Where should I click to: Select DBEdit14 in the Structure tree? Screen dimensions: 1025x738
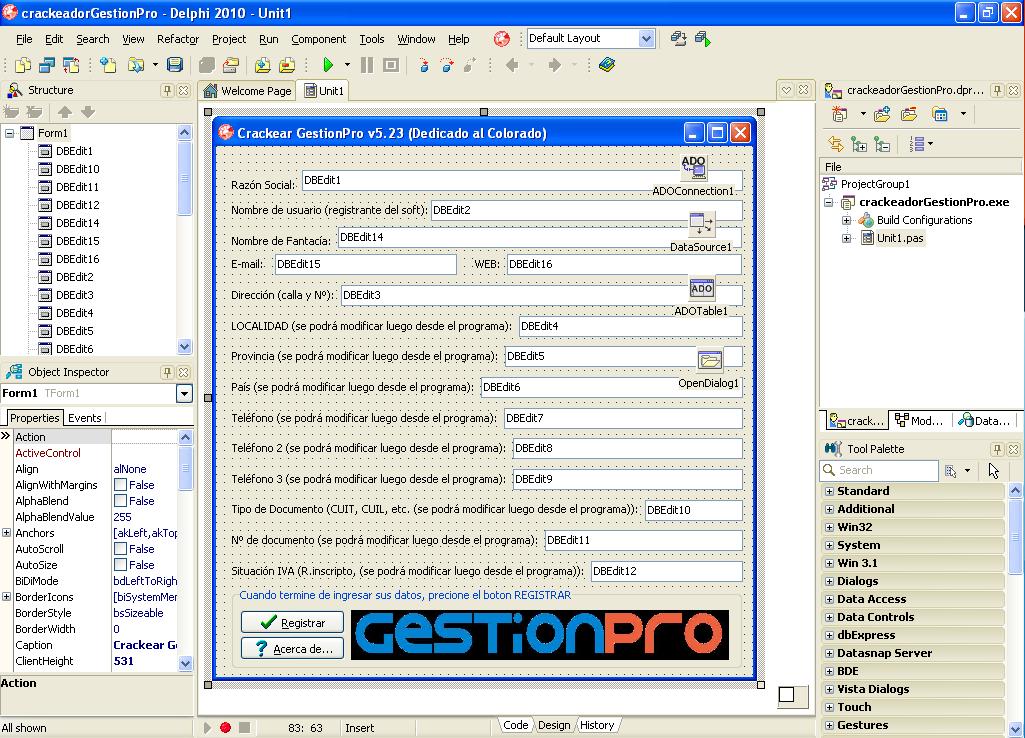click(x=78, y=223)
